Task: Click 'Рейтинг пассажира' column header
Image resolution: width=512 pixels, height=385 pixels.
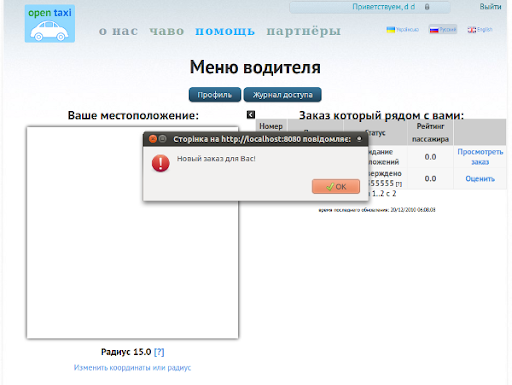Action: (x=430, y=132)
